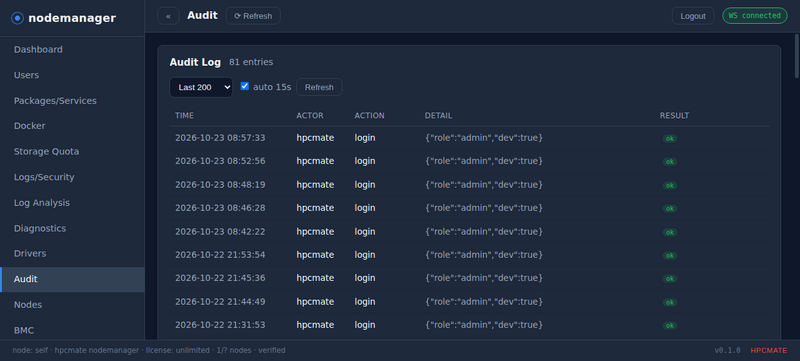This screenshot has height=361, width=800.
Task: Click ok badge in the 21:31:53 row
Action: click(x=670, y=326)
